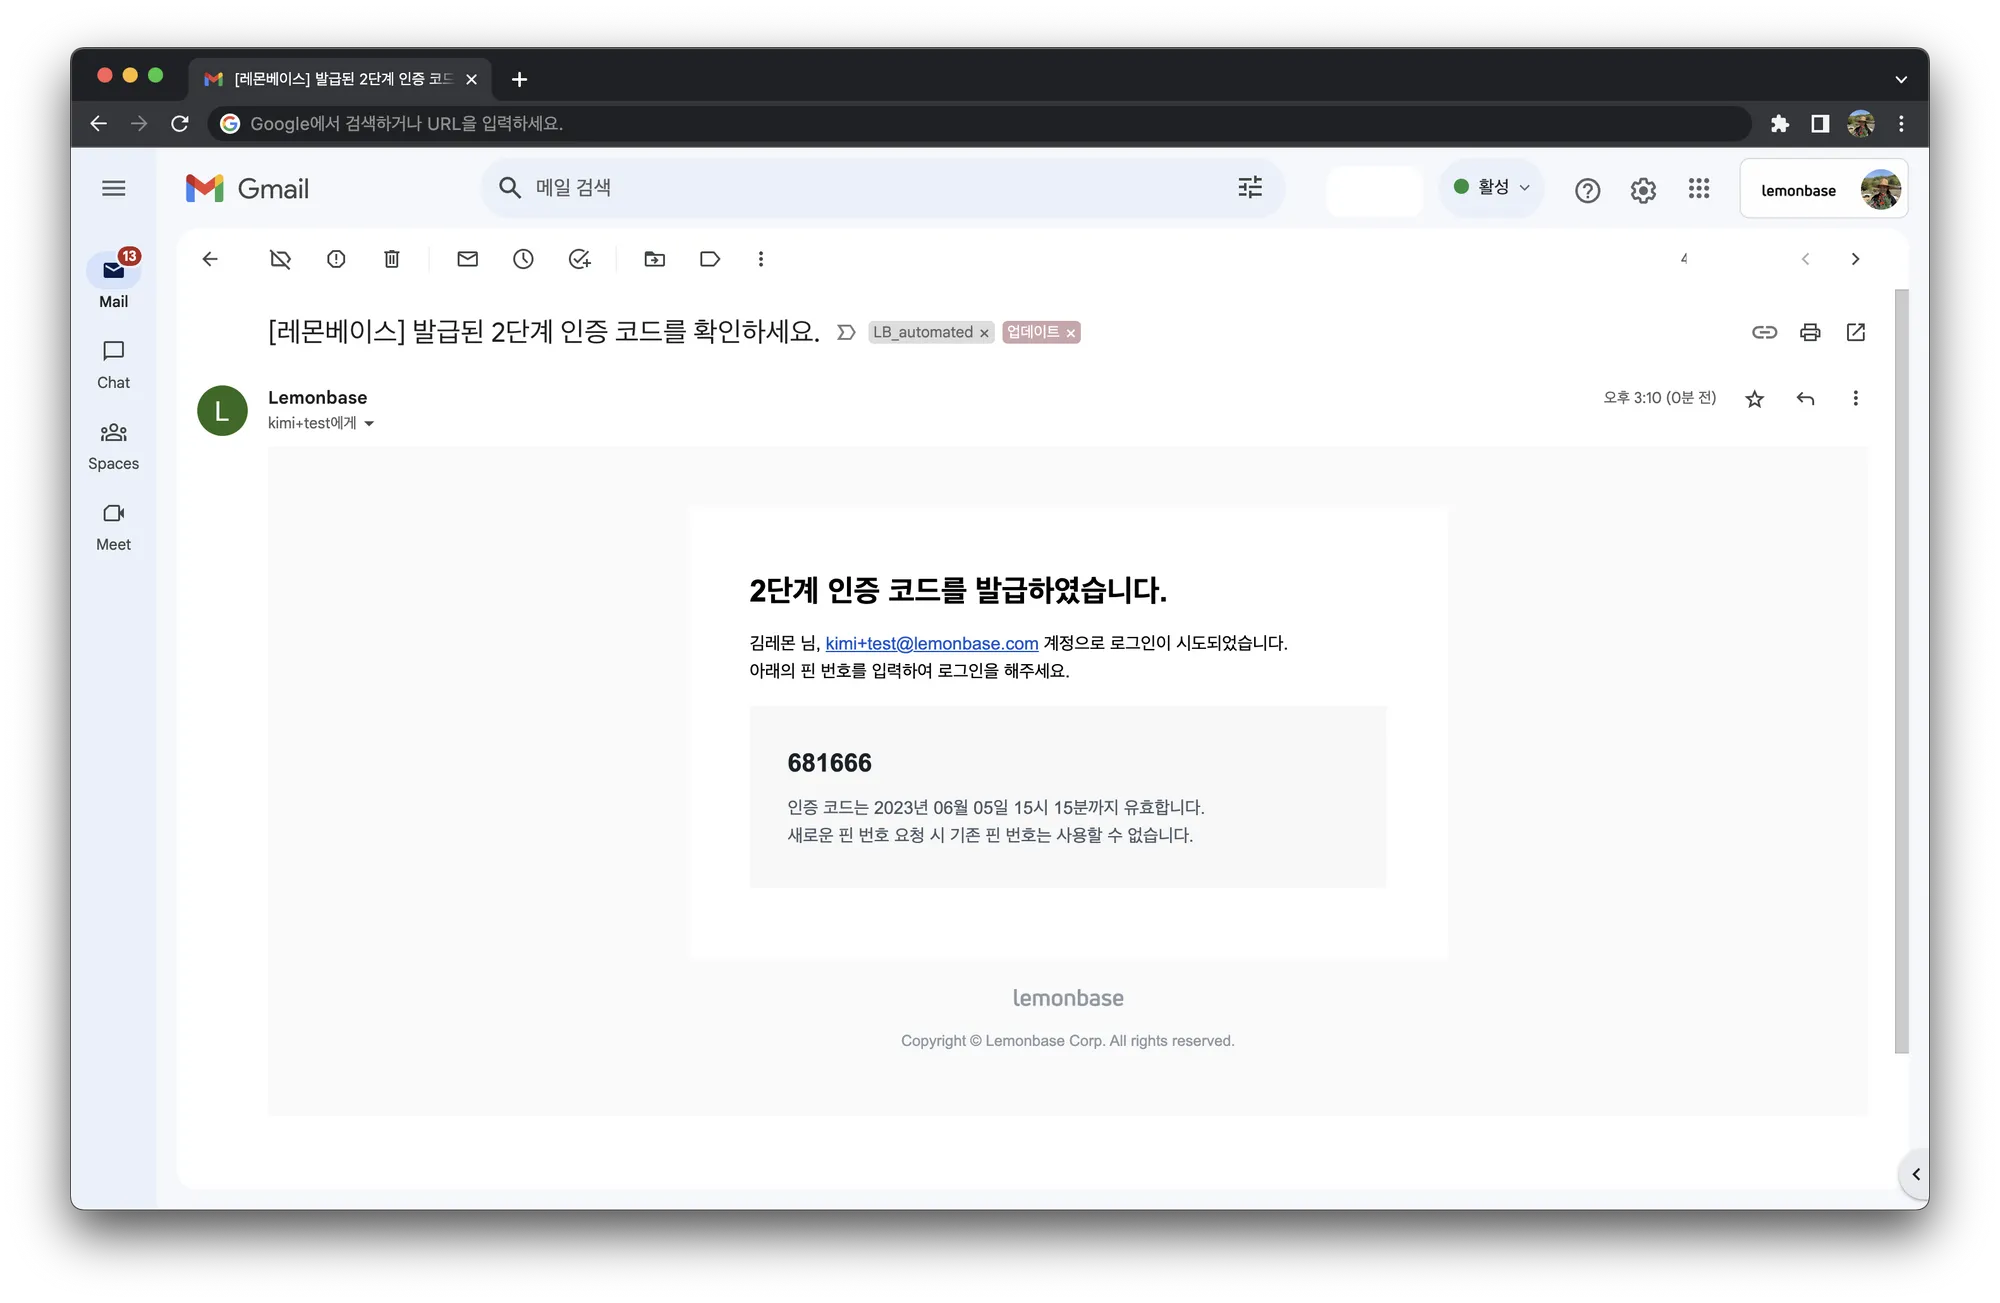
Task: Reply using the reply arrow icon
Action: click(x=1805, y=398)
